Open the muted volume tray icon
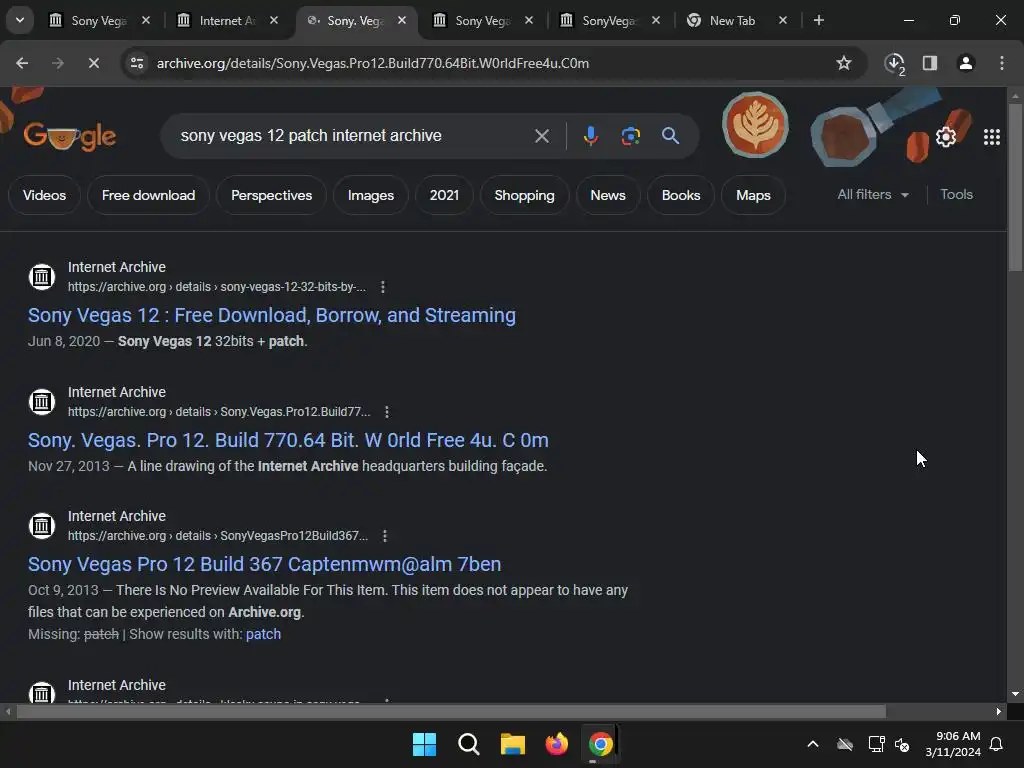Viewport: 1024px width, 768px height. [x=902, y=744]
